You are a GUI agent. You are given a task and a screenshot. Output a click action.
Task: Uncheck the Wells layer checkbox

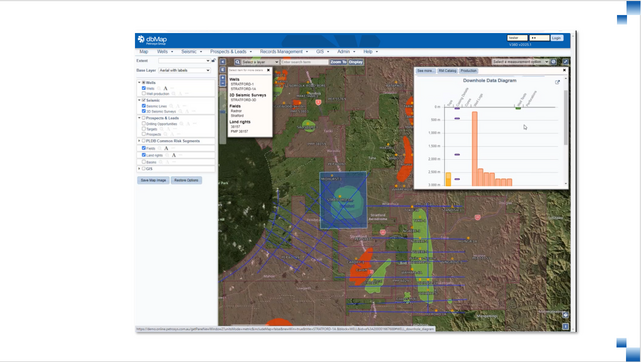point(144,88)
